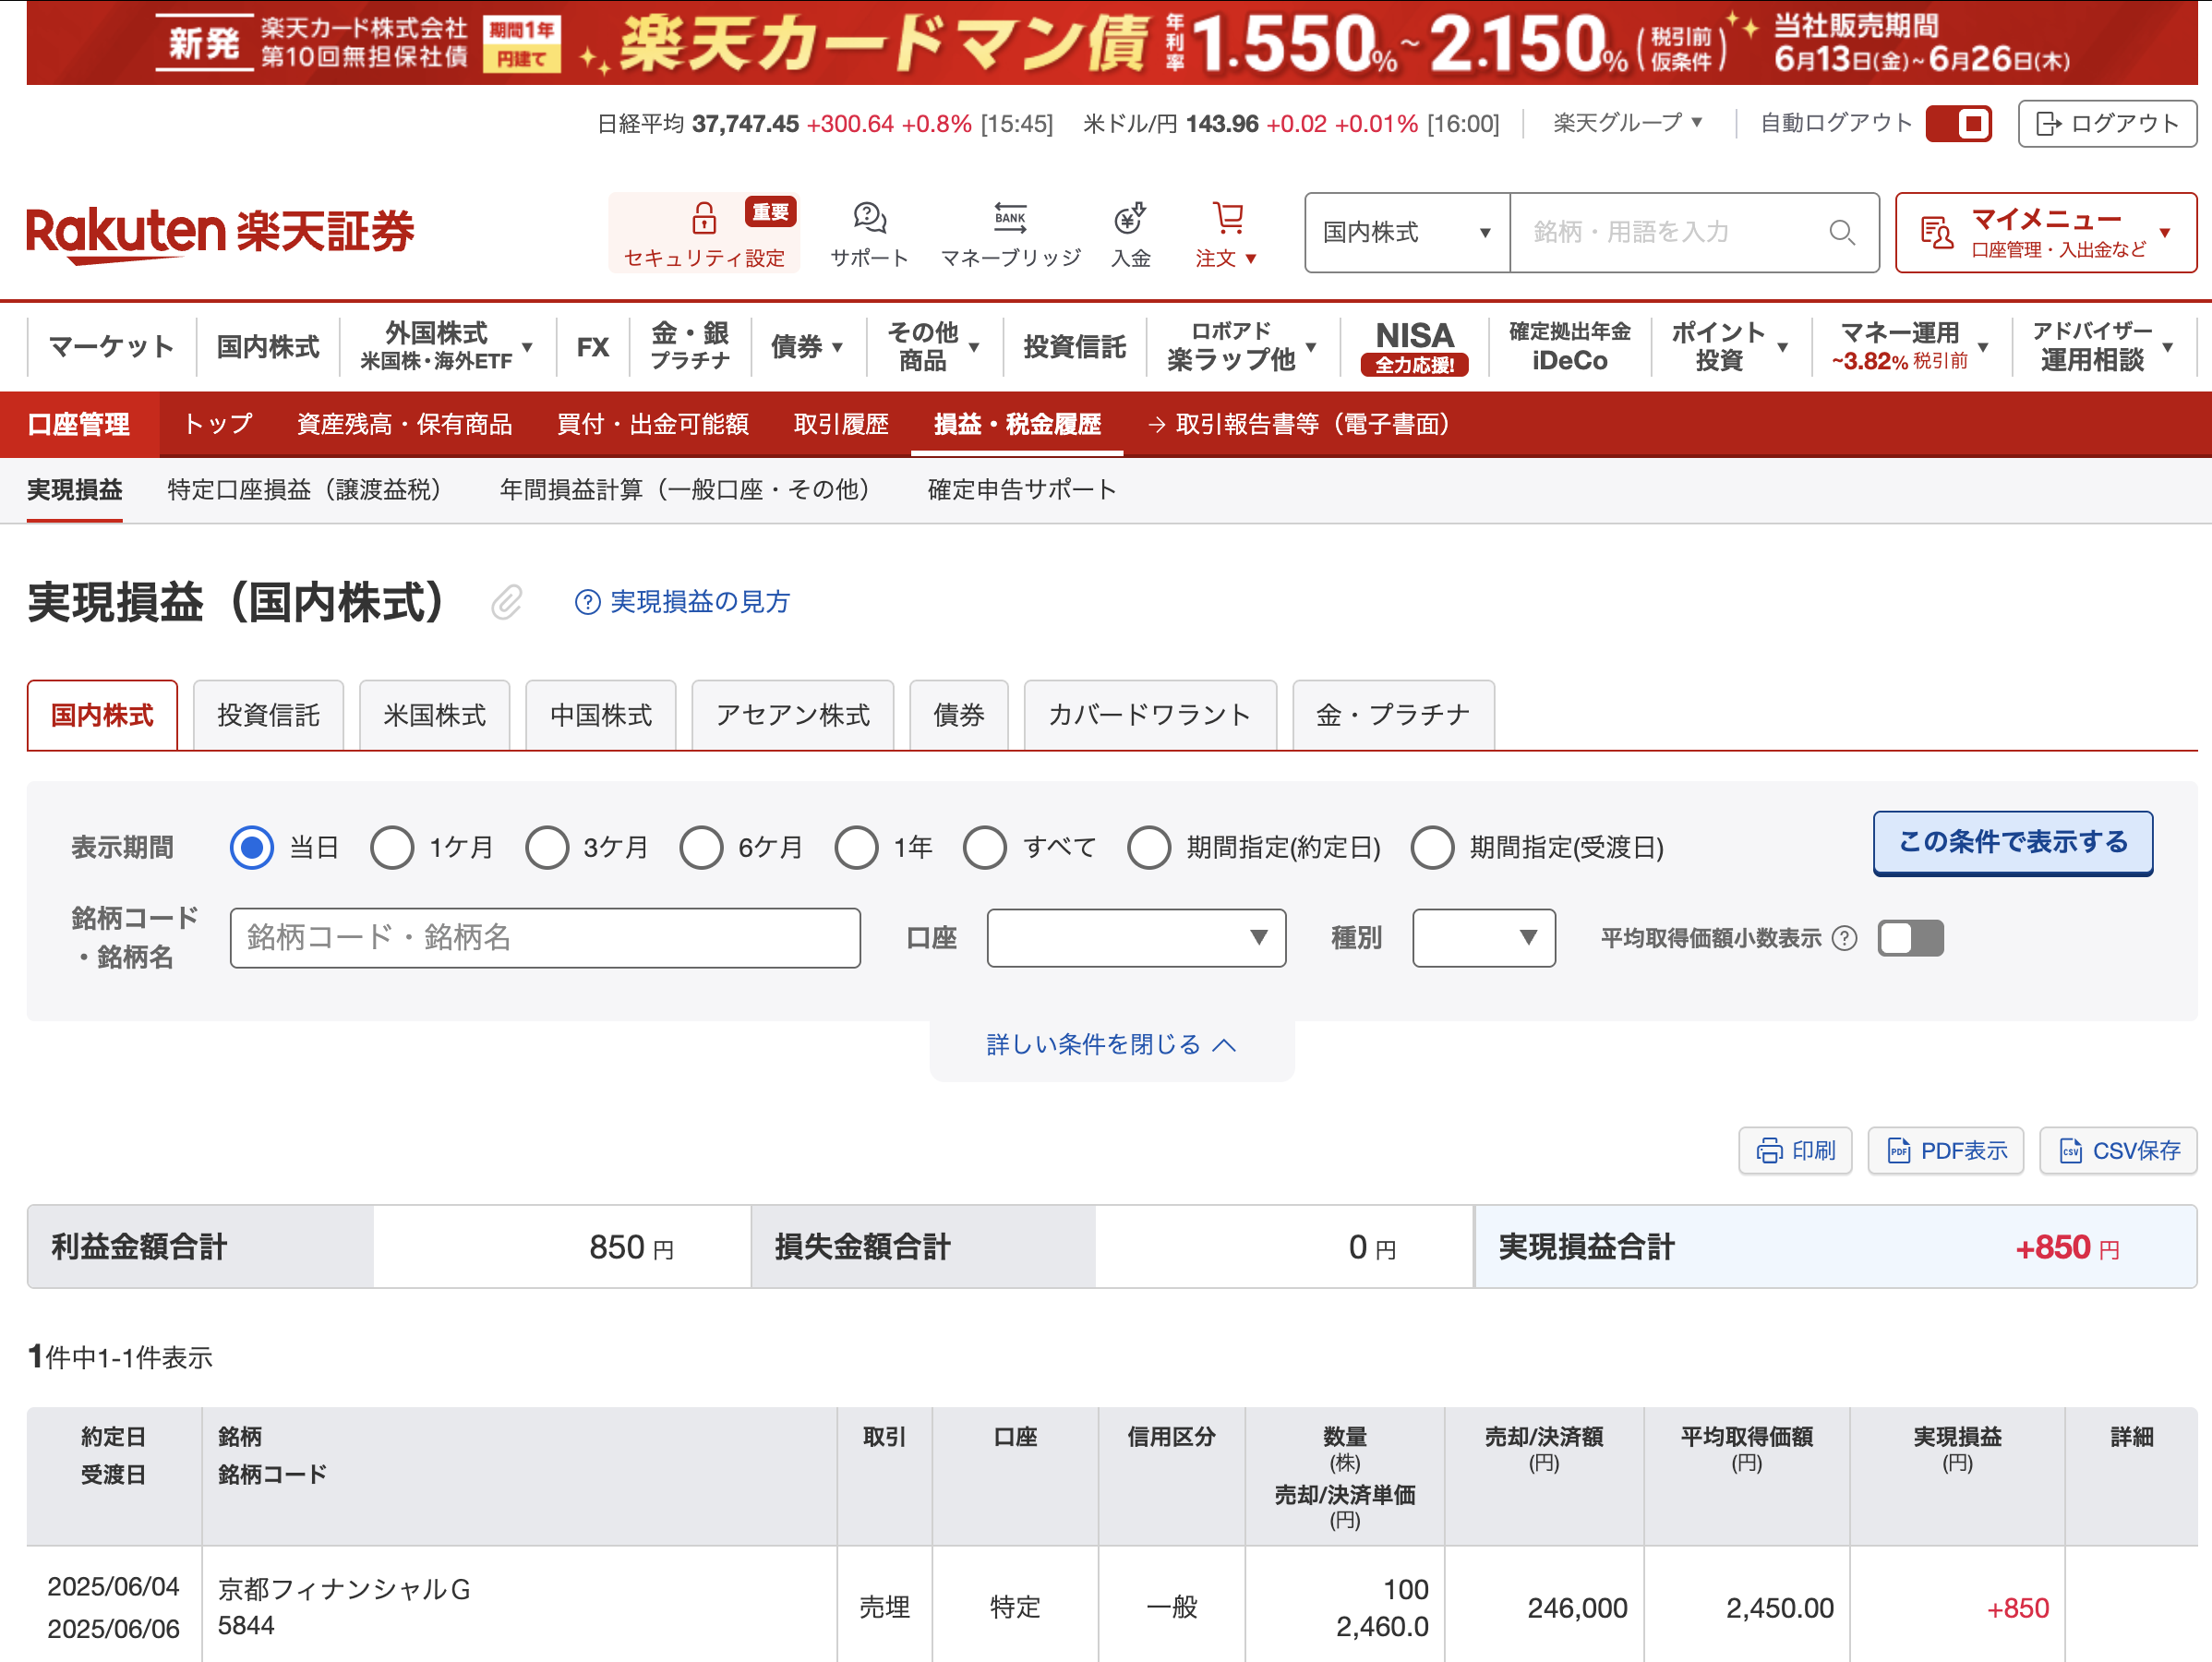Image resolution: width=2212 pixels, height=1662 pixels.
Task: Open the 確定拠出年金 iDeCo item
Action: tap(1569, 346)
